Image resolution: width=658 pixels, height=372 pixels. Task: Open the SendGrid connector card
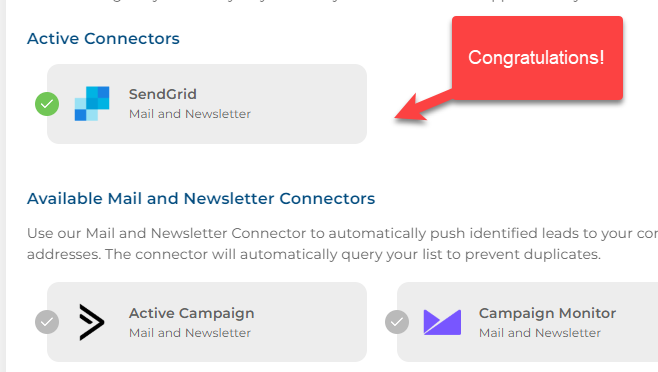(207, 104)
